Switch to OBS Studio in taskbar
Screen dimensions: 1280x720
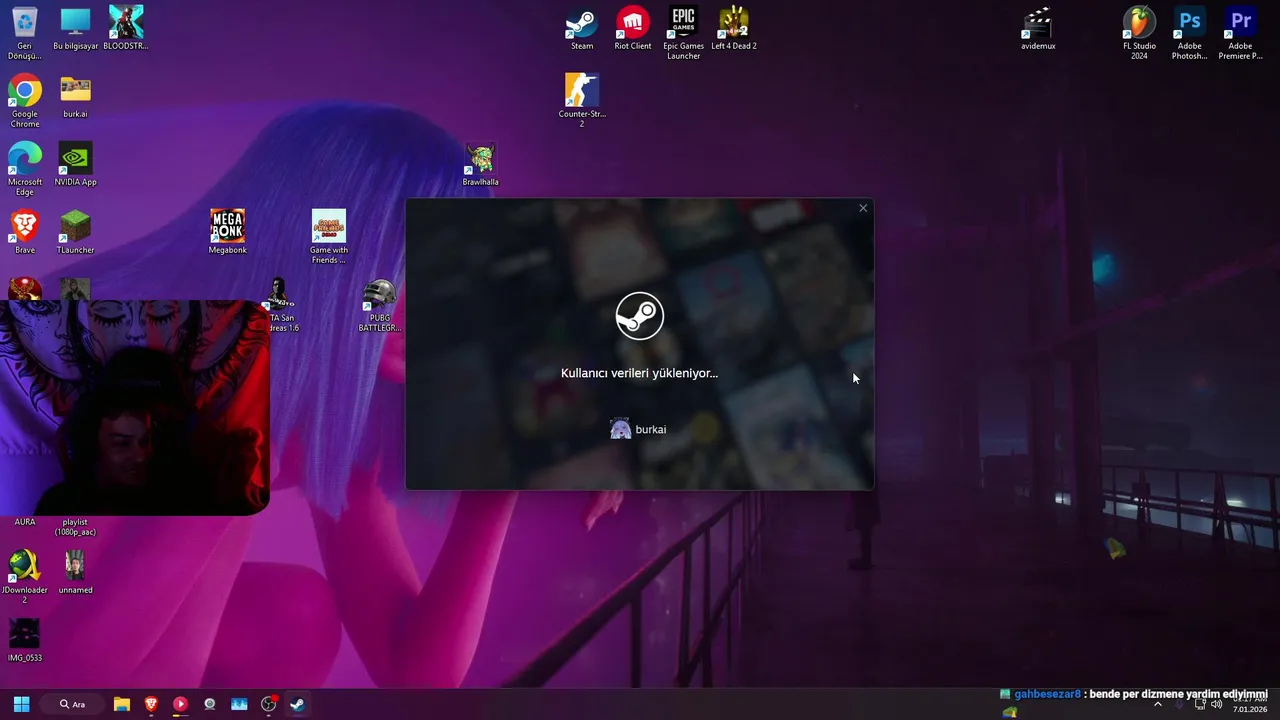[268, 704]
